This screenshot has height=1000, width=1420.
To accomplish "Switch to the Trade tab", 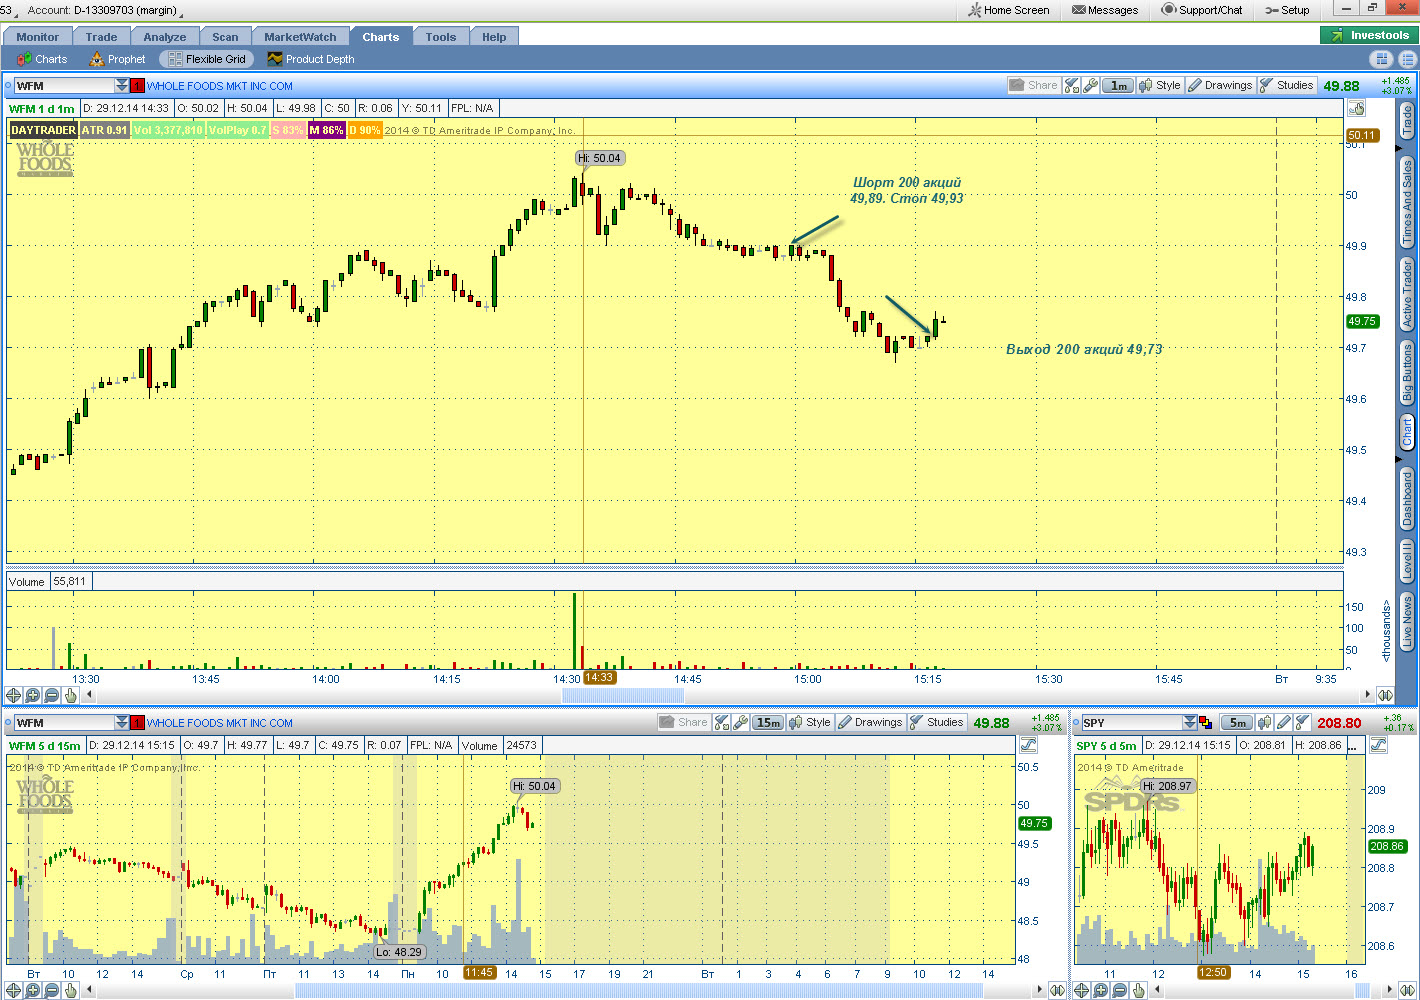I will coord(101,37).
